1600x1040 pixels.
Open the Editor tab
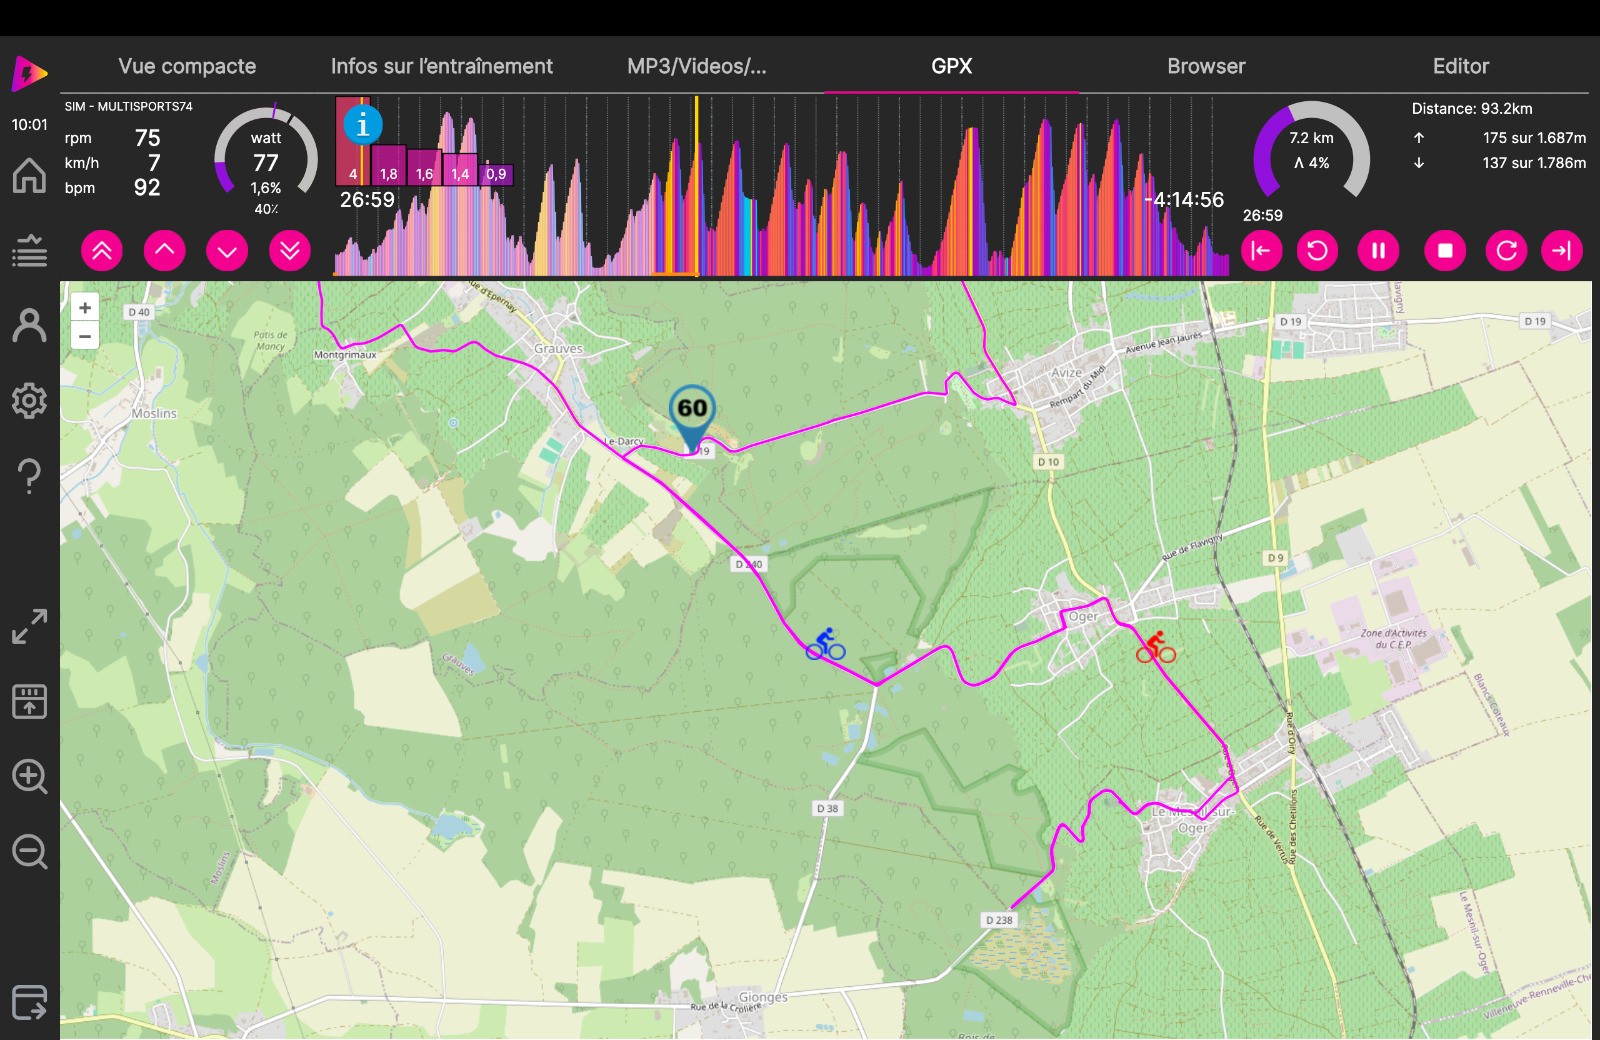1460,66
